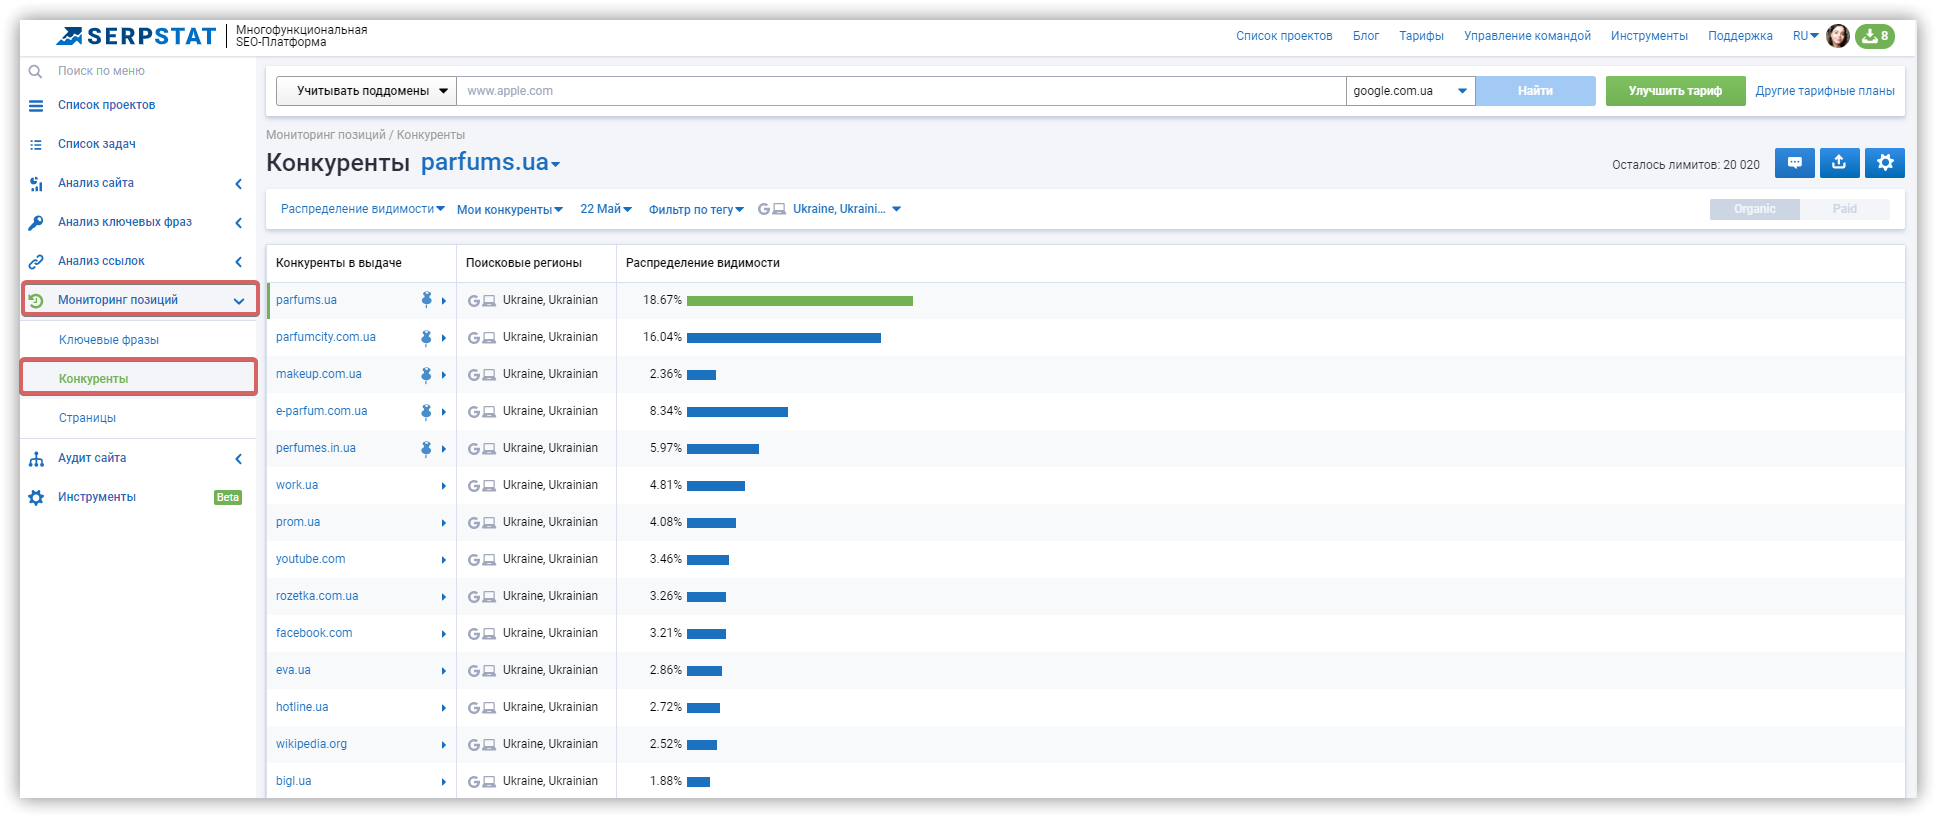This screenshot has height=818, width=1937.
Task: Click the settings gear icon button
Action: tap(1884, 163)
